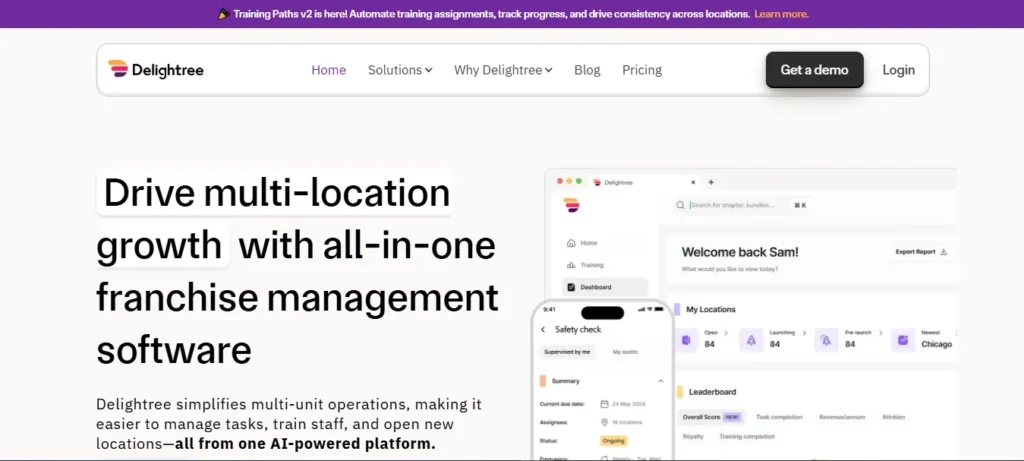Click the Welcome back Sam! heading
The height and width of the screenshot is (461, 1024).
[740, 252]
